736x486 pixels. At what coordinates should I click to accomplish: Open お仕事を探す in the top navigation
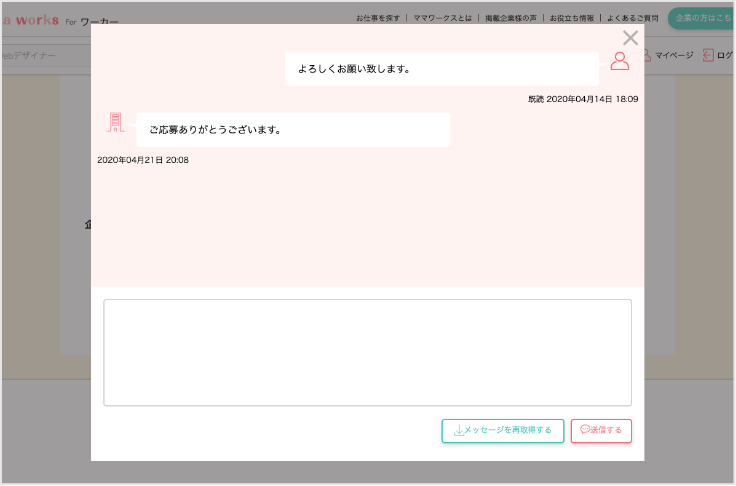tap(377, 18)
